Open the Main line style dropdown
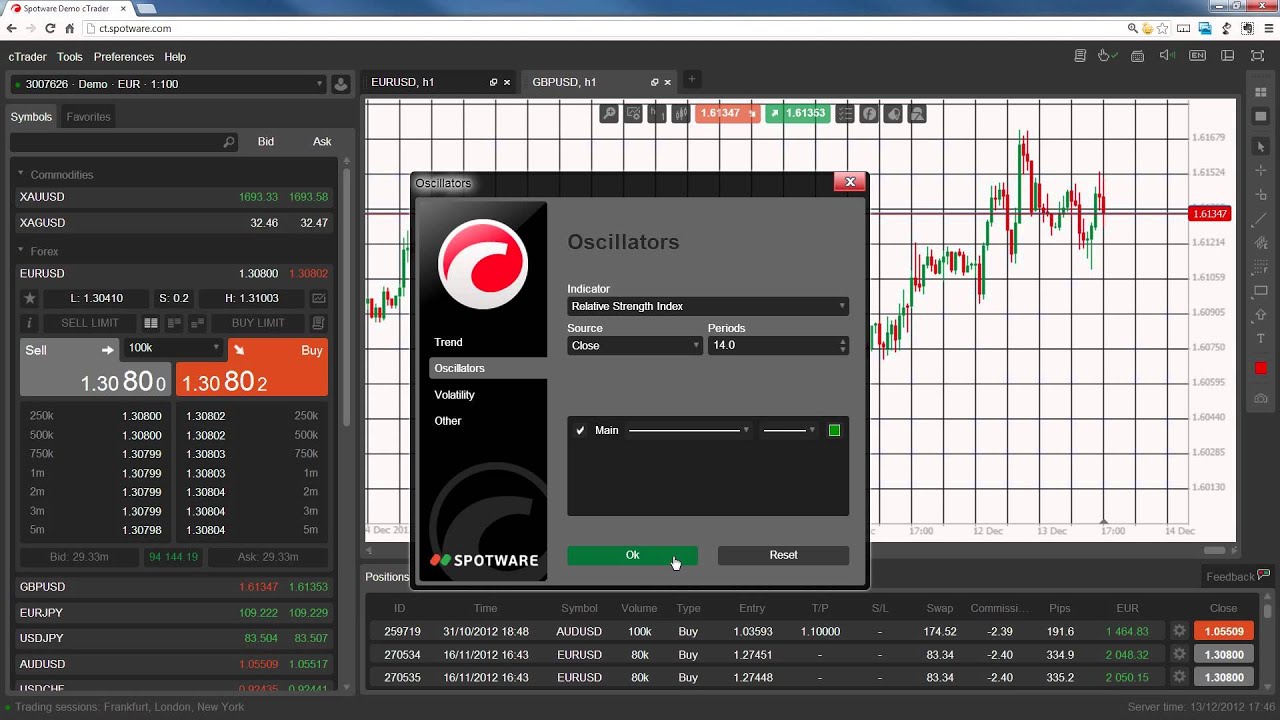The image size is (1280, 720). (789, 430)
